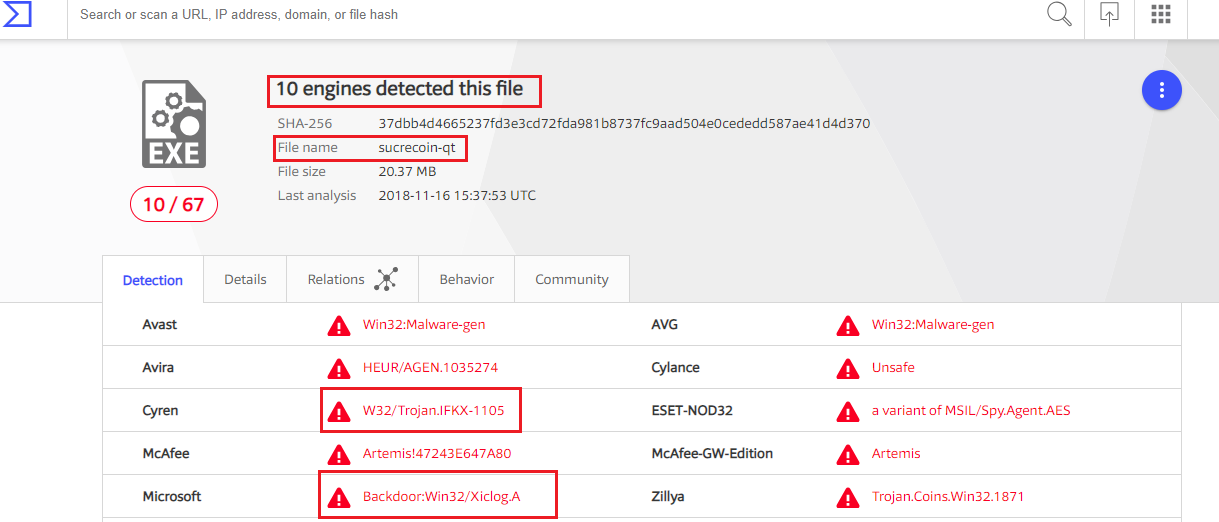The height and width of the screenshot is (522, 1219).
Task: Open the Details tab
Action: [245, 280]
